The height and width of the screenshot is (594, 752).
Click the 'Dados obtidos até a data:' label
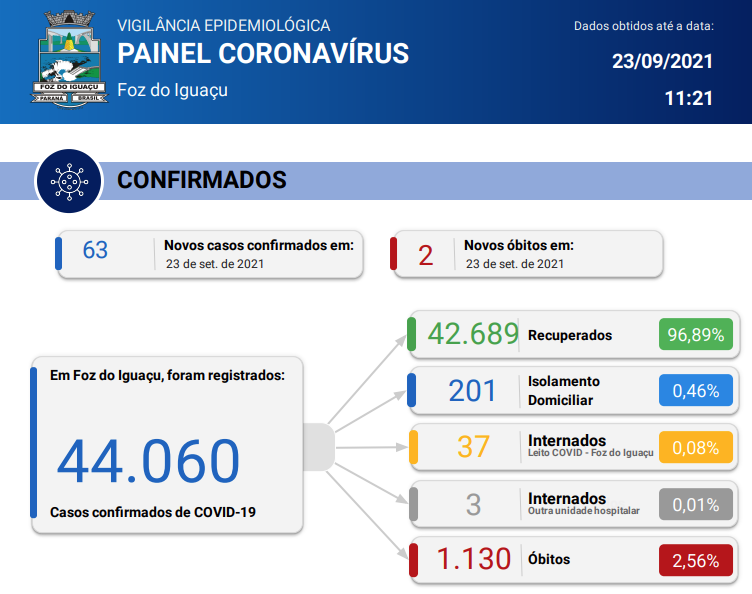(x=644, y=26)
